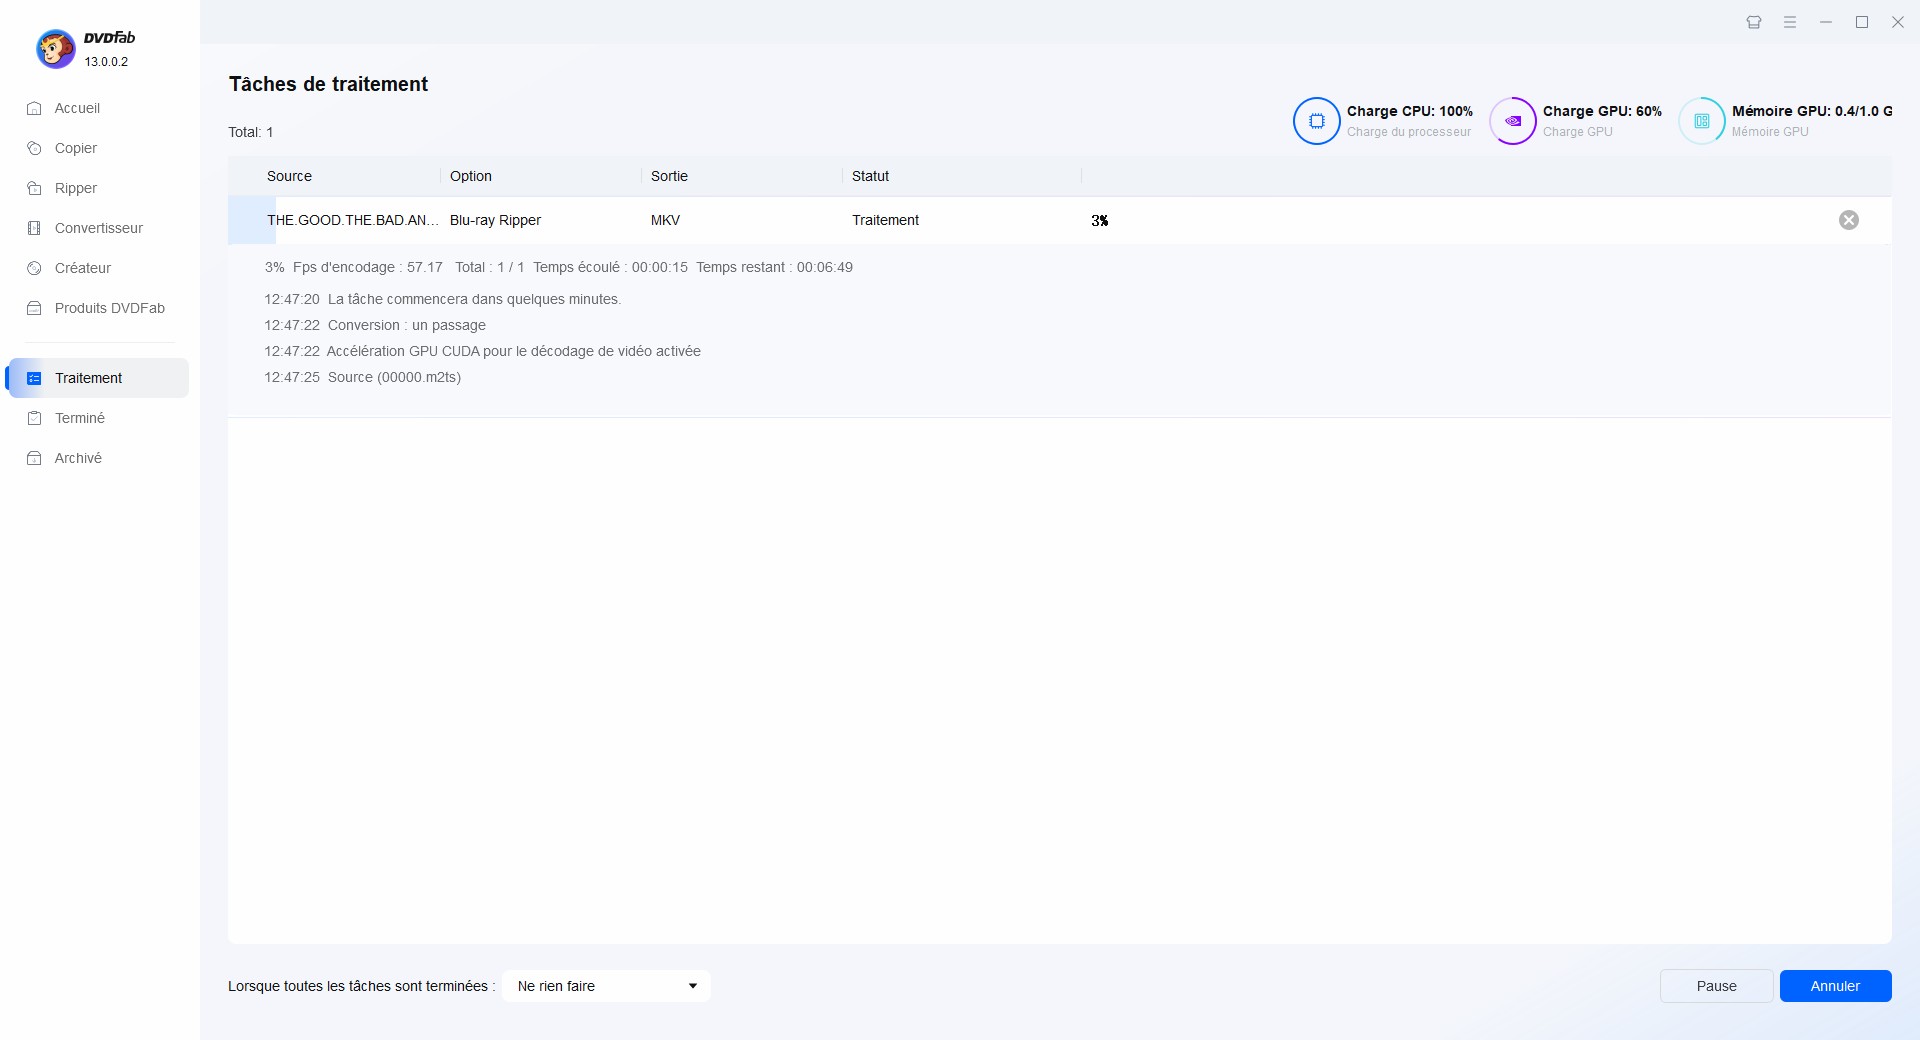
Task: Click the Traitement list icon
Action: point(34,378)
